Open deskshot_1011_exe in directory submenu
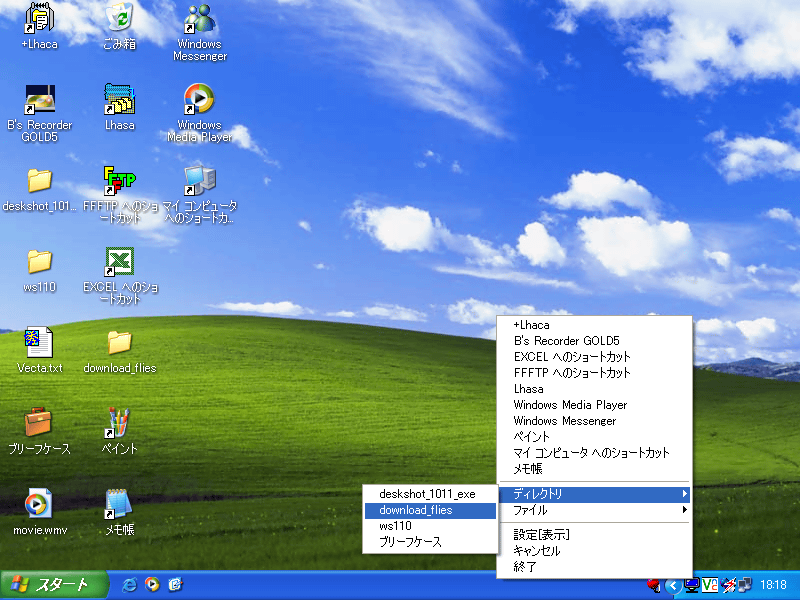The height and width of the screenshot is (600, 800). coord(430,494)
